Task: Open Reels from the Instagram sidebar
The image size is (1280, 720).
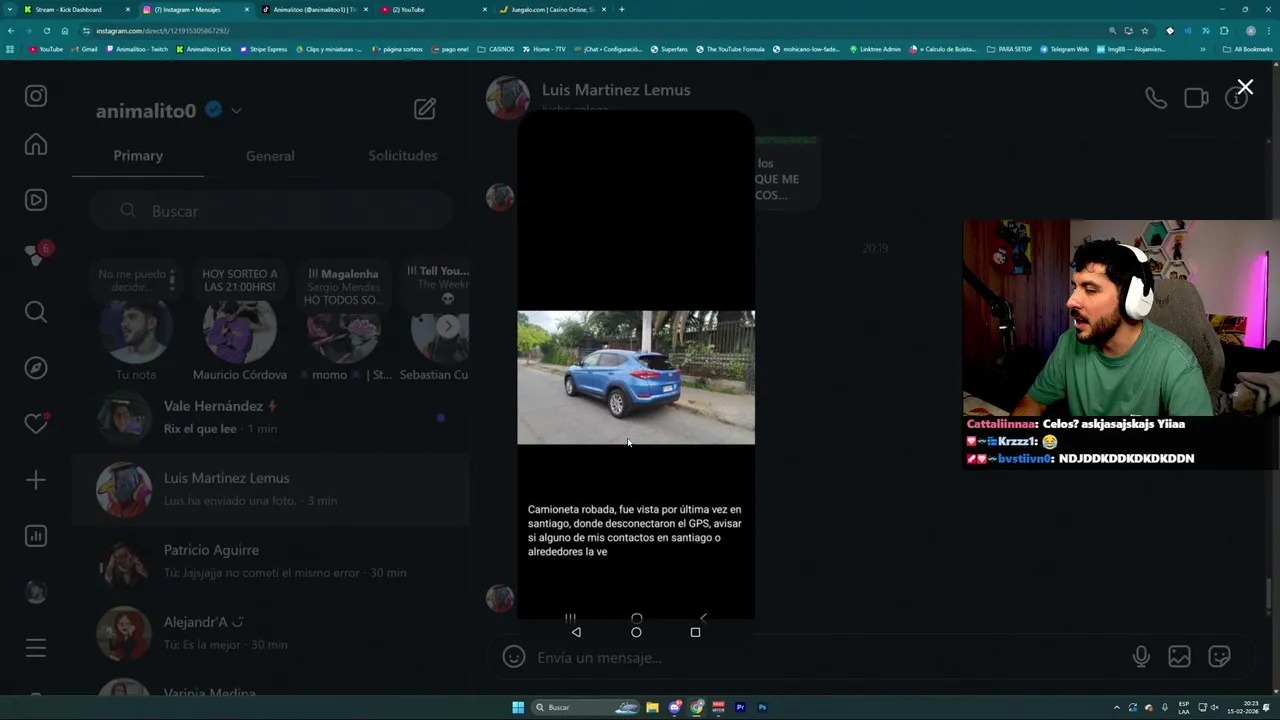Action: click(x=36, y=200)
